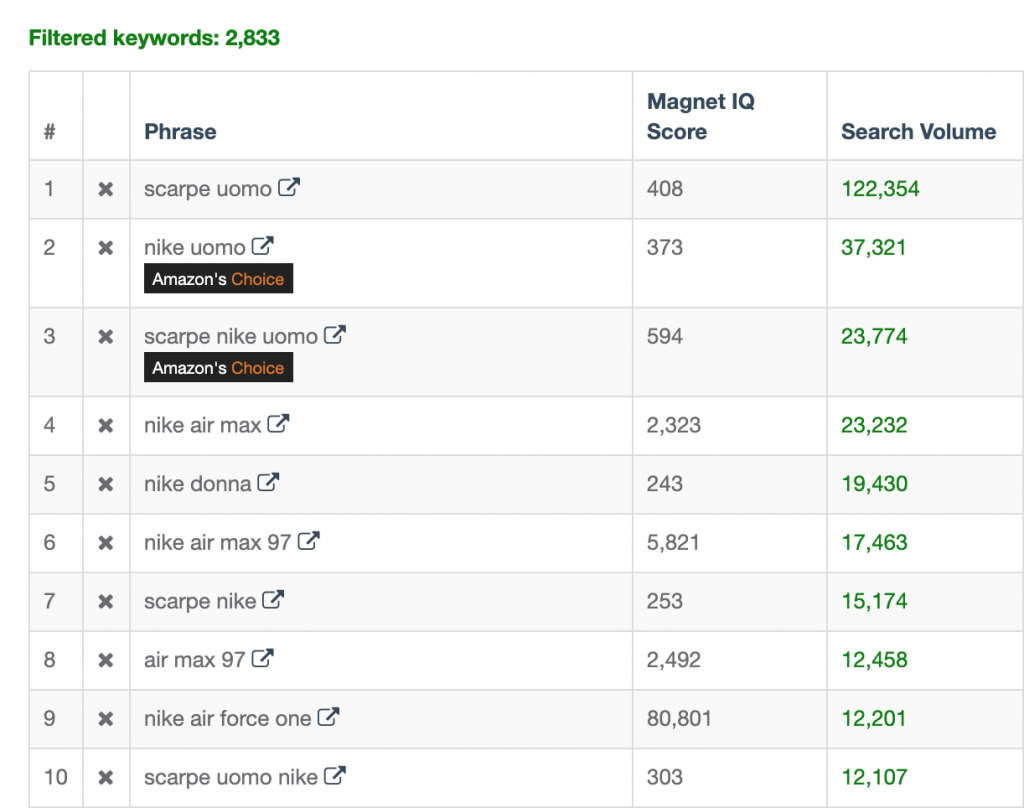The image size is (1024, 808).
Task: Select the phrase text 'nike uomo'
Action: [x=195, y=248]
